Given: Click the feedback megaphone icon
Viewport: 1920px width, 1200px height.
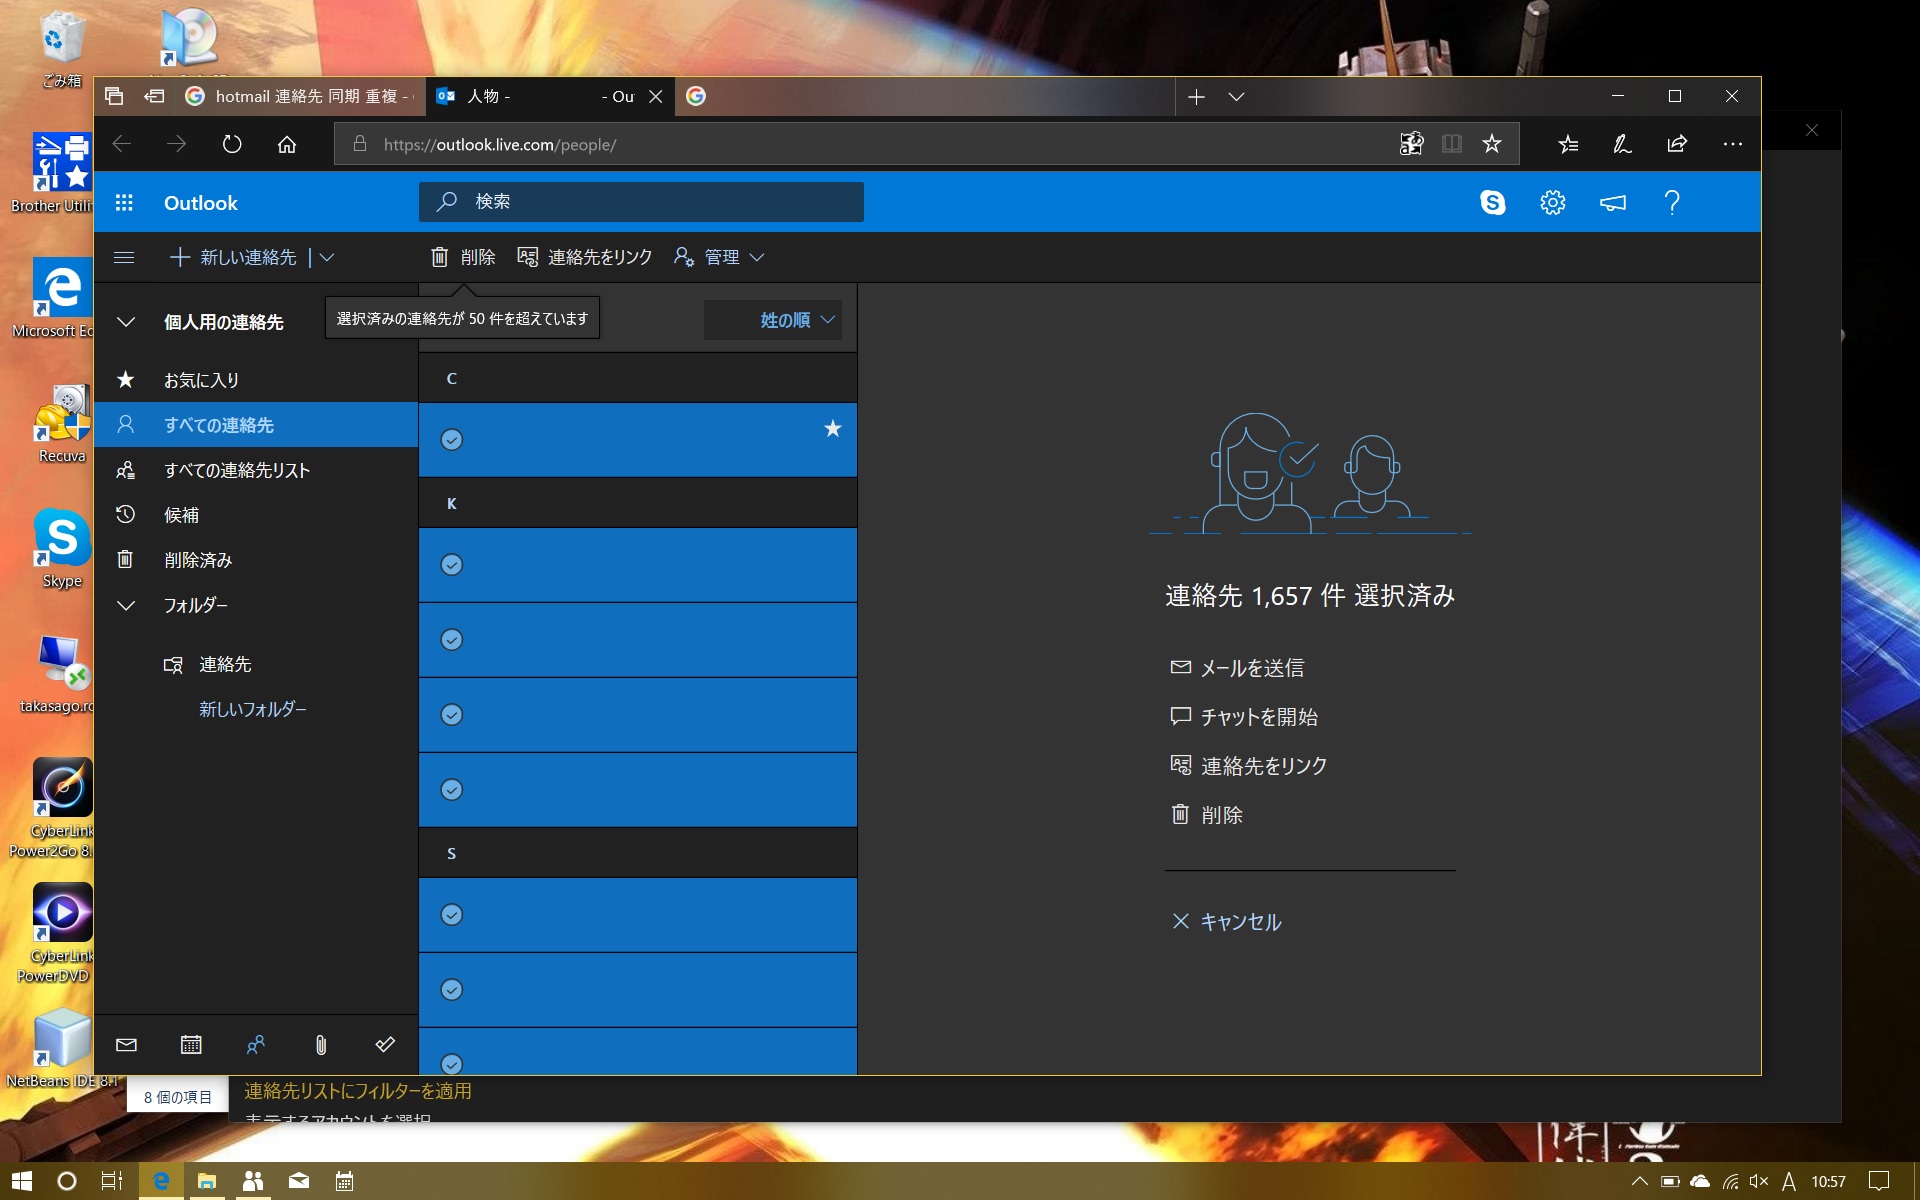Looking at the screenshot, I should coord(1612,203).
